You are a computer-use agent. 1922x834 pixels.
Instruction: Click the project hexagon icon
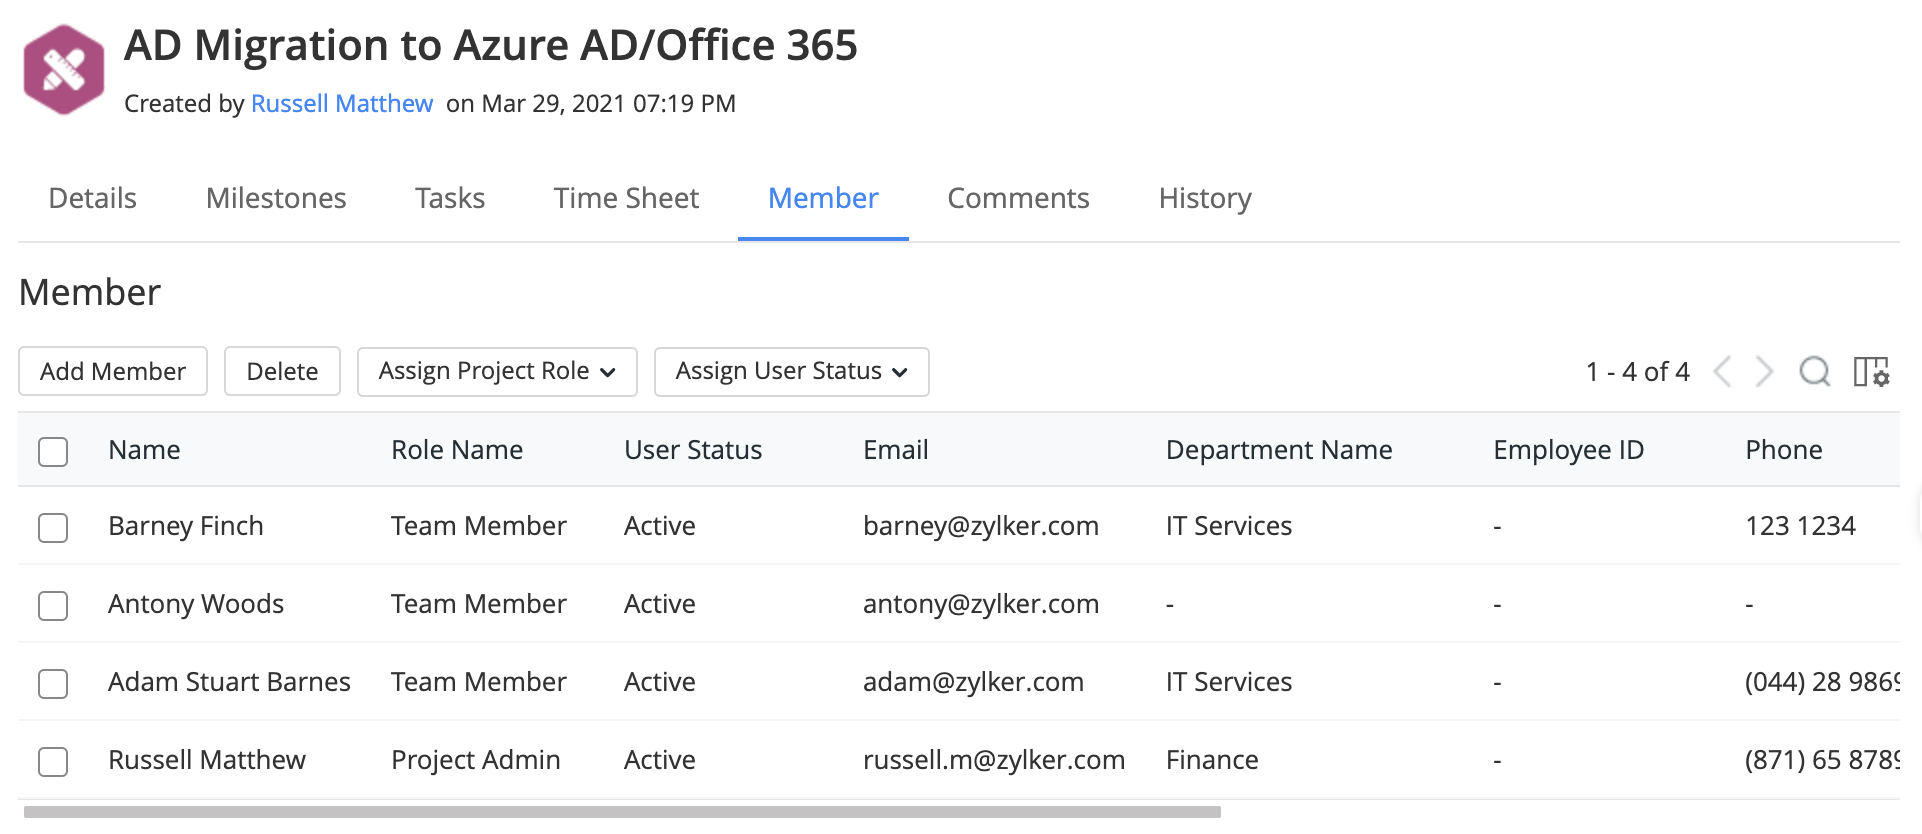64,70
